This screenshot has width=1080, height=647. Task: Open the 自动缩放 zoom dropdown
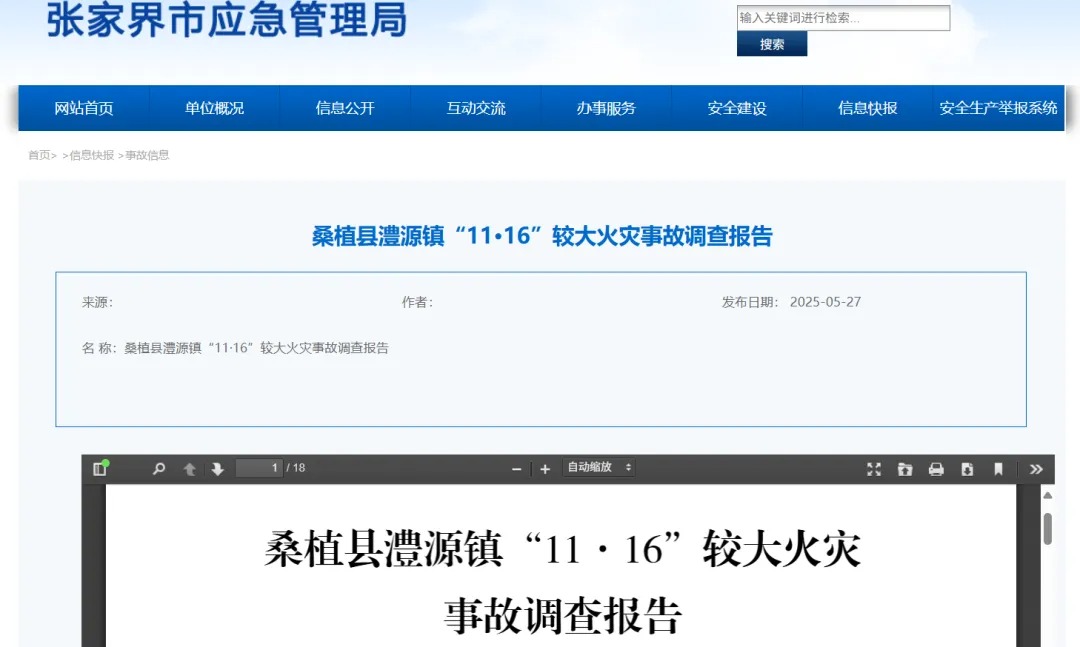pyautogui.click(x=599, y=467)
